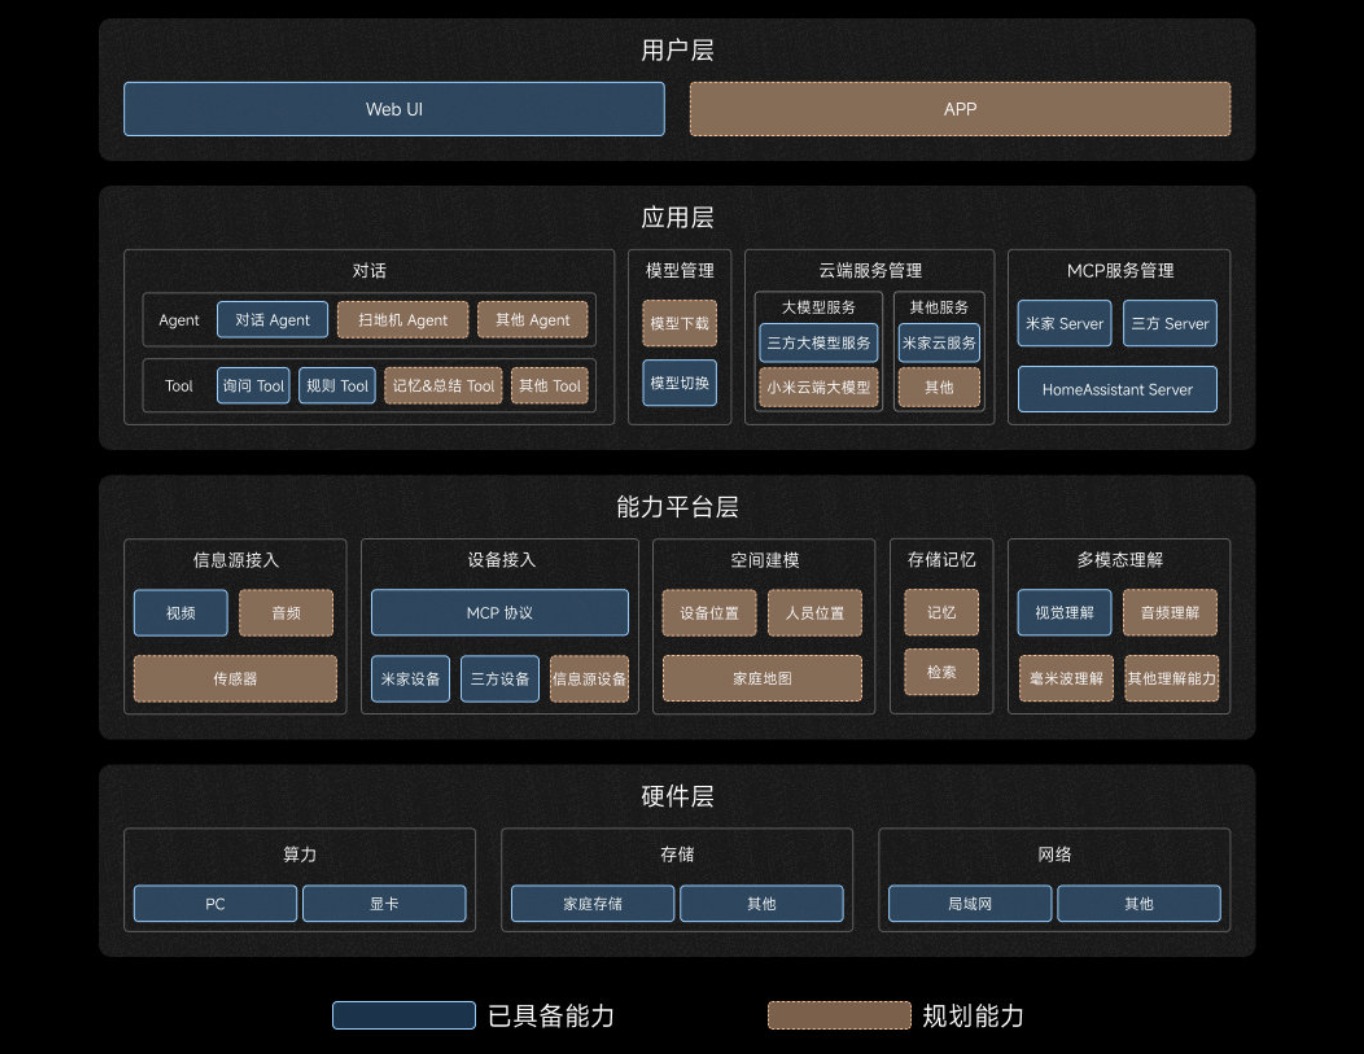
Task: Select the 设备接入 group heading
Action: [x=501, y=560]
